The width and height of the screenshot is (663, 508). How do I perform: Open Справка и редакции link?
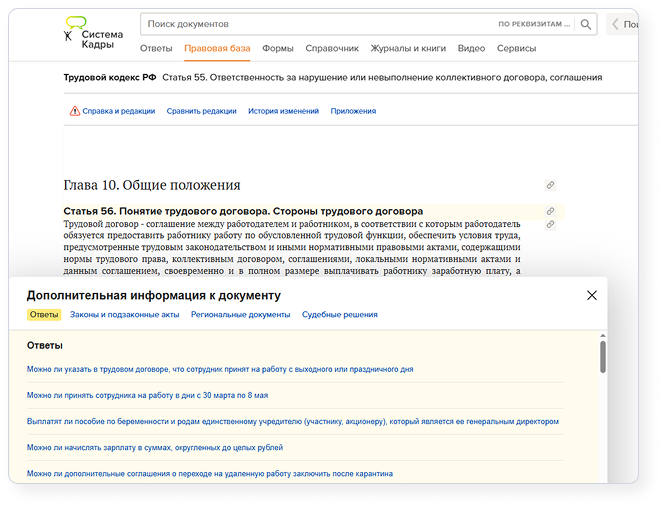118,111
